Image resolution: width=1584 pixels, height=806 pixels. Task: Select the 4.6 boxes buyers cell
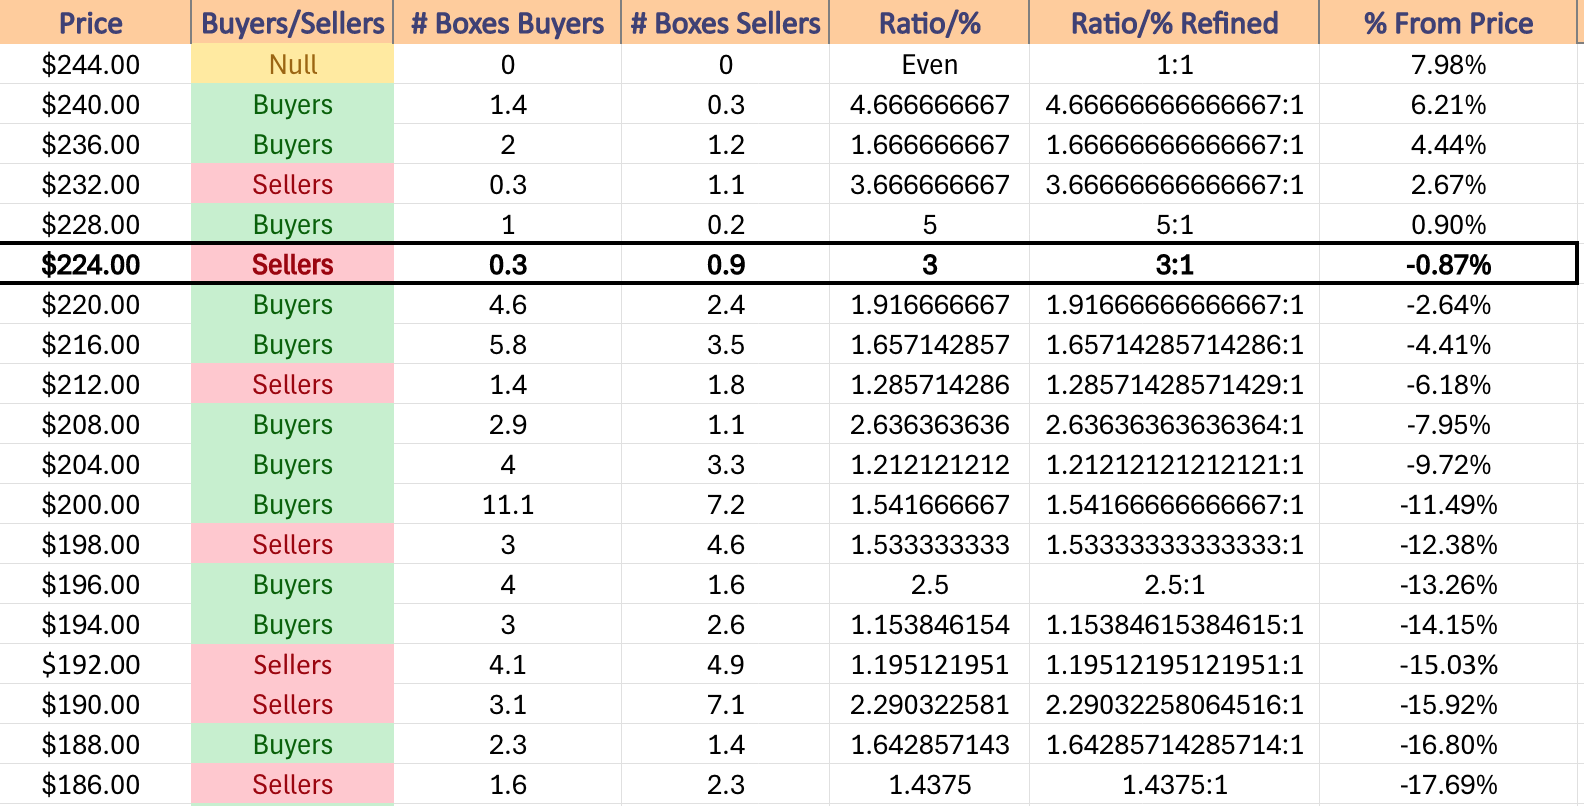click(x=508, y=305)
